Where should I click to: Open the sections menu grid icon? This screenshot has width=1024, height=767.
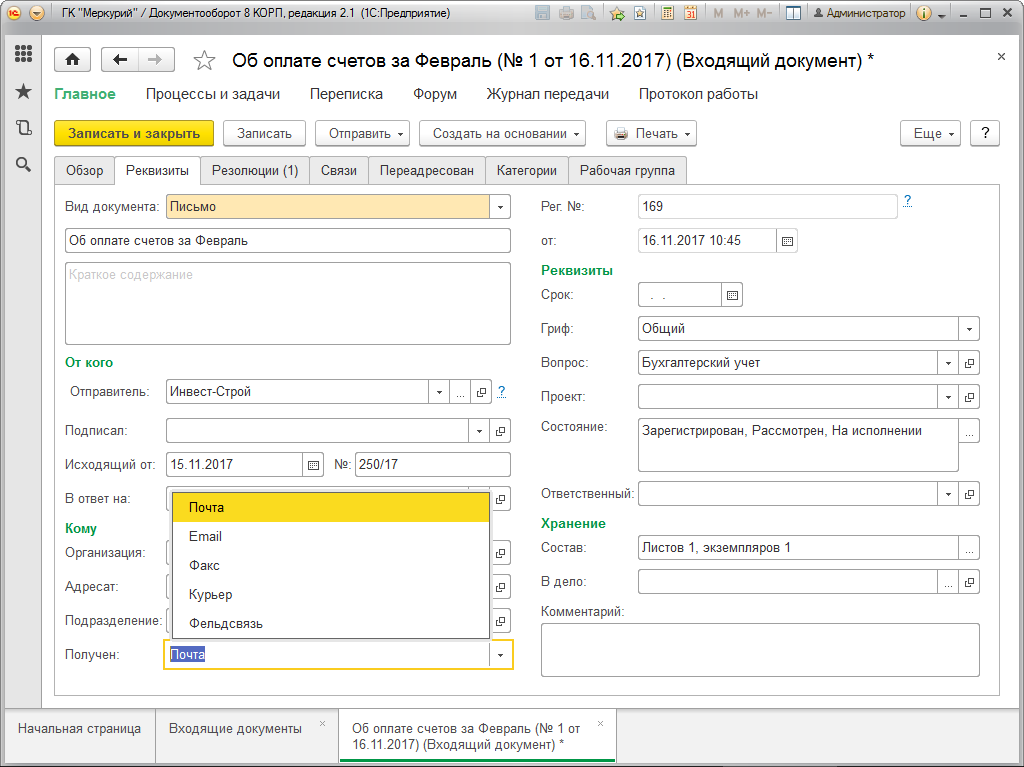[x=24, y=54]
